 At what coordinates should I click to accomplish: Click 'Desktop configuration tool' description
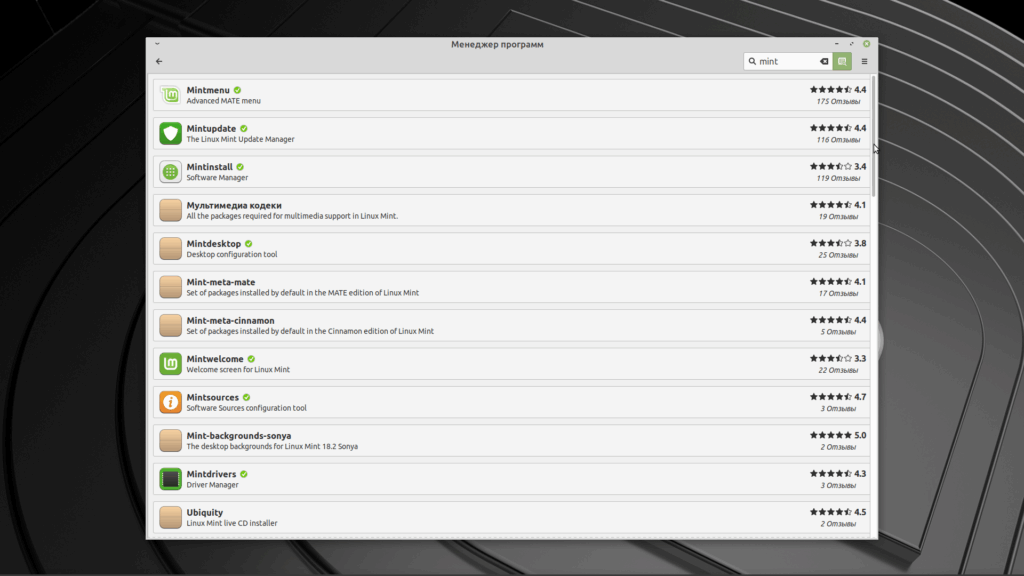[x=232, y=255]
